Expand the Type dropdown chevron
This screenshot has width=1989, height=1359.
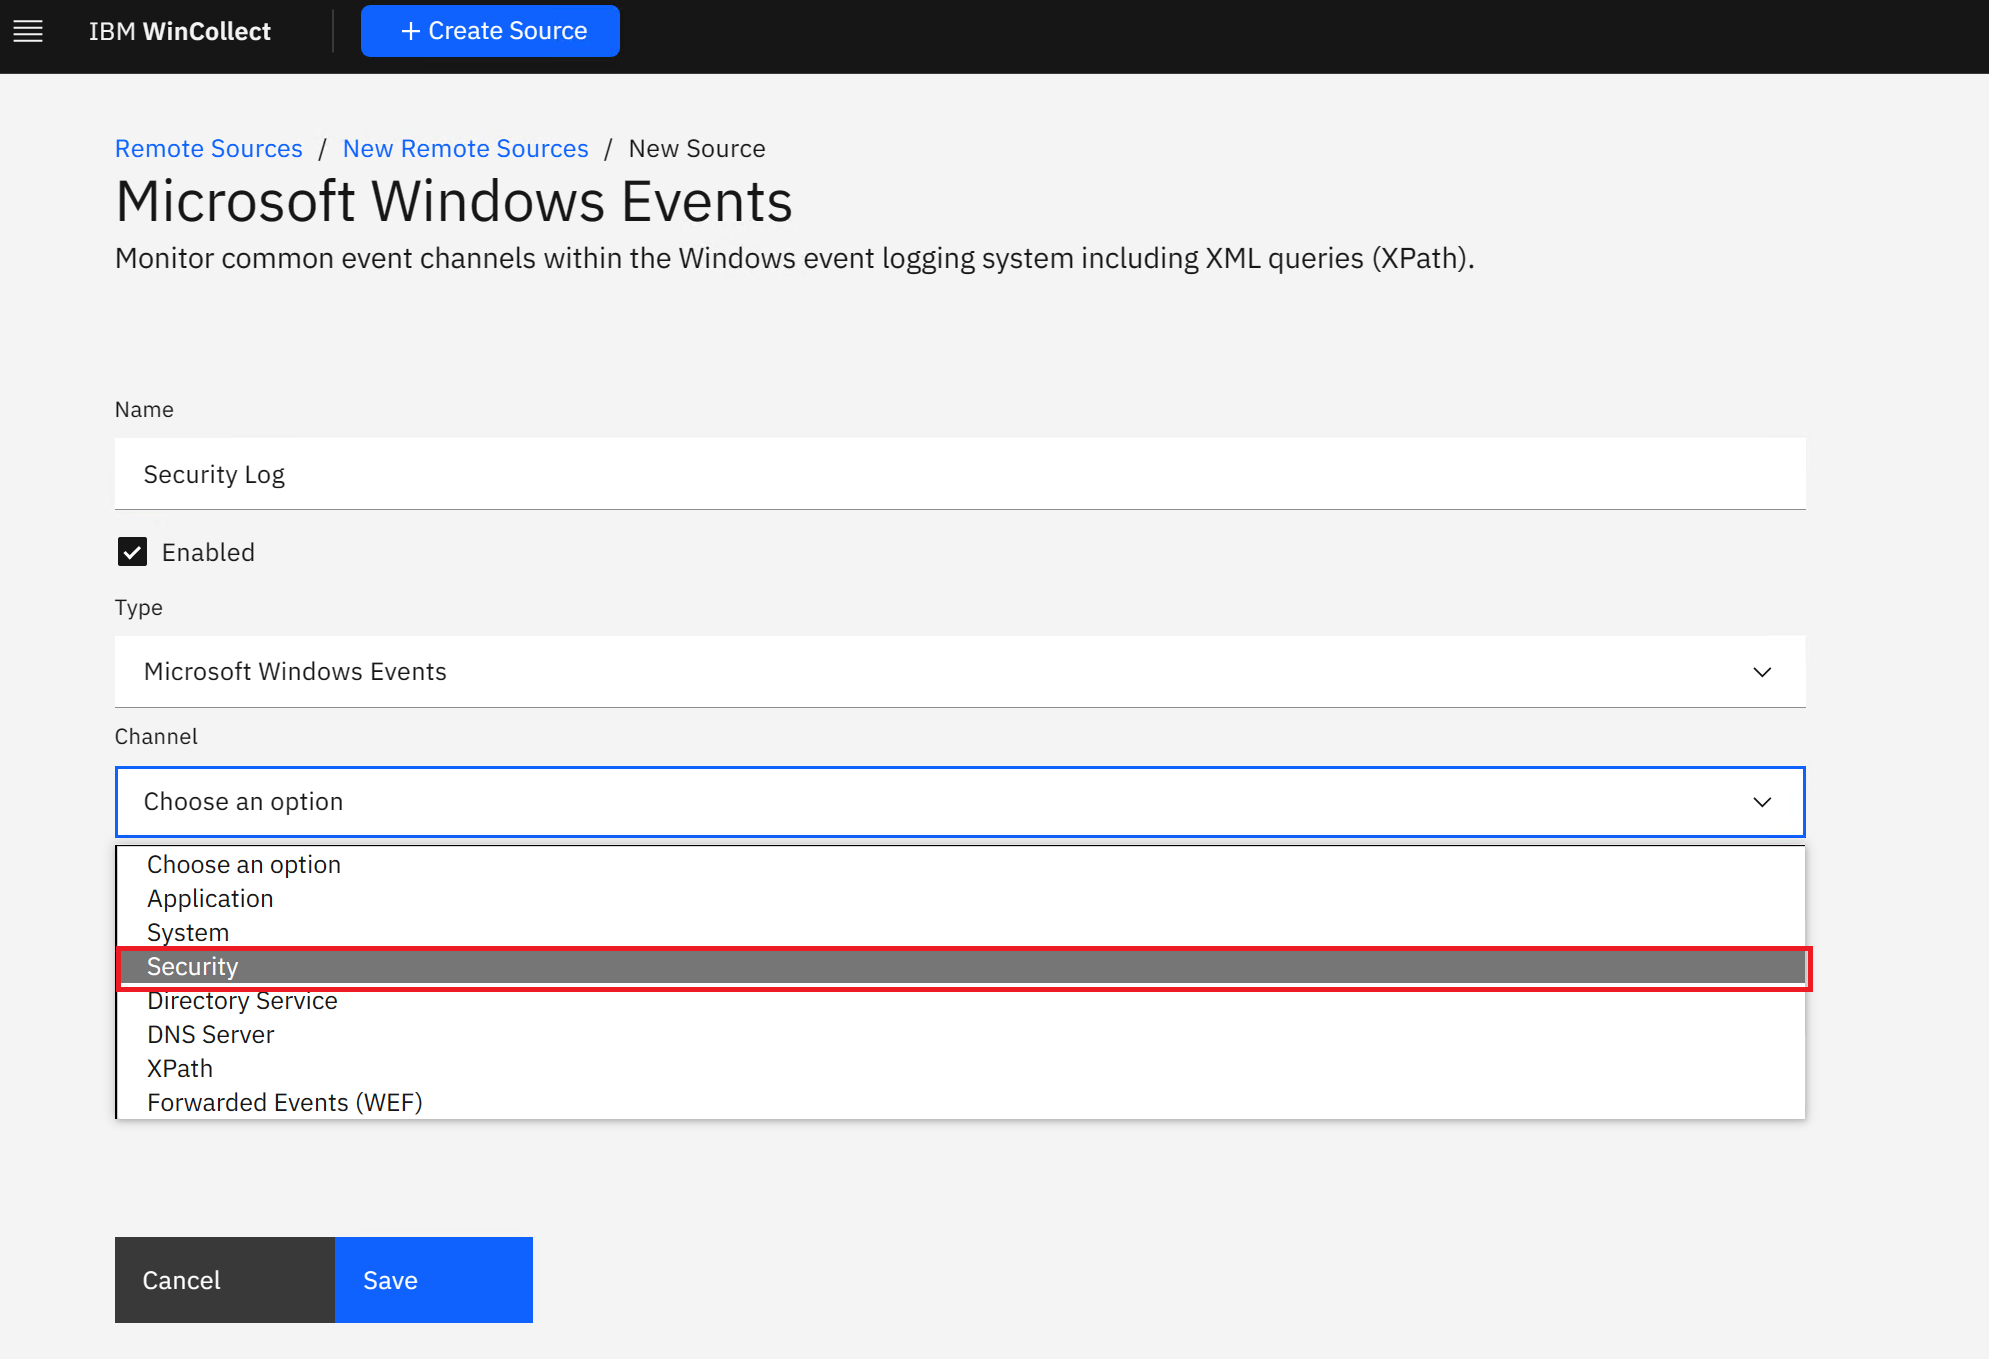(1762, 672)
